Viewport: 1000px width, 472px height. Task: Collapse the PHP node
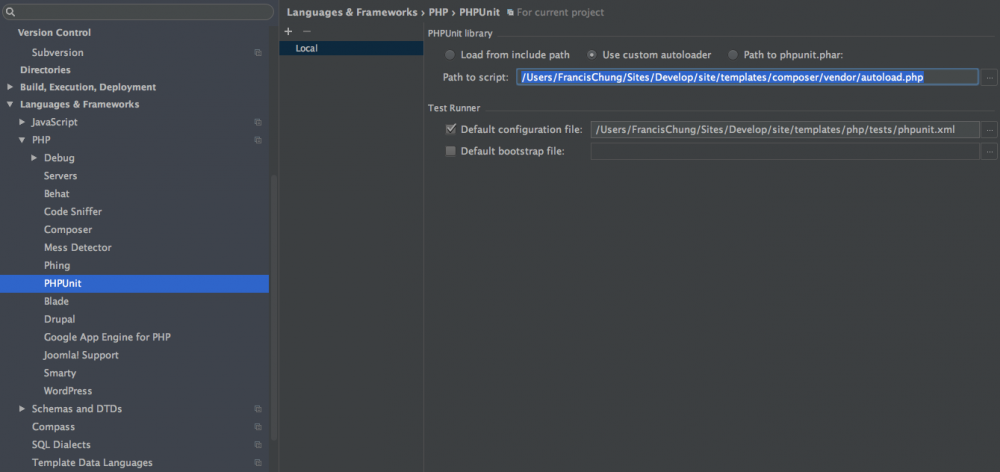point(22,140)
